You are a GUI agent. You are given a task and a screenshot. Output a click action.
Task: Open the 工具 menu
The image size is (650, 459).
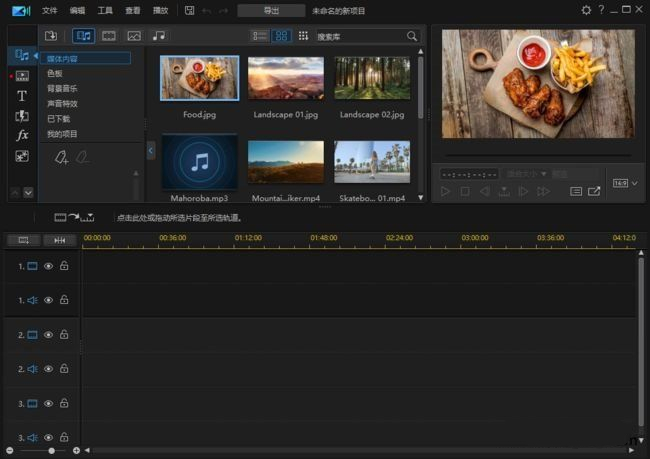[x=105, y=10]
